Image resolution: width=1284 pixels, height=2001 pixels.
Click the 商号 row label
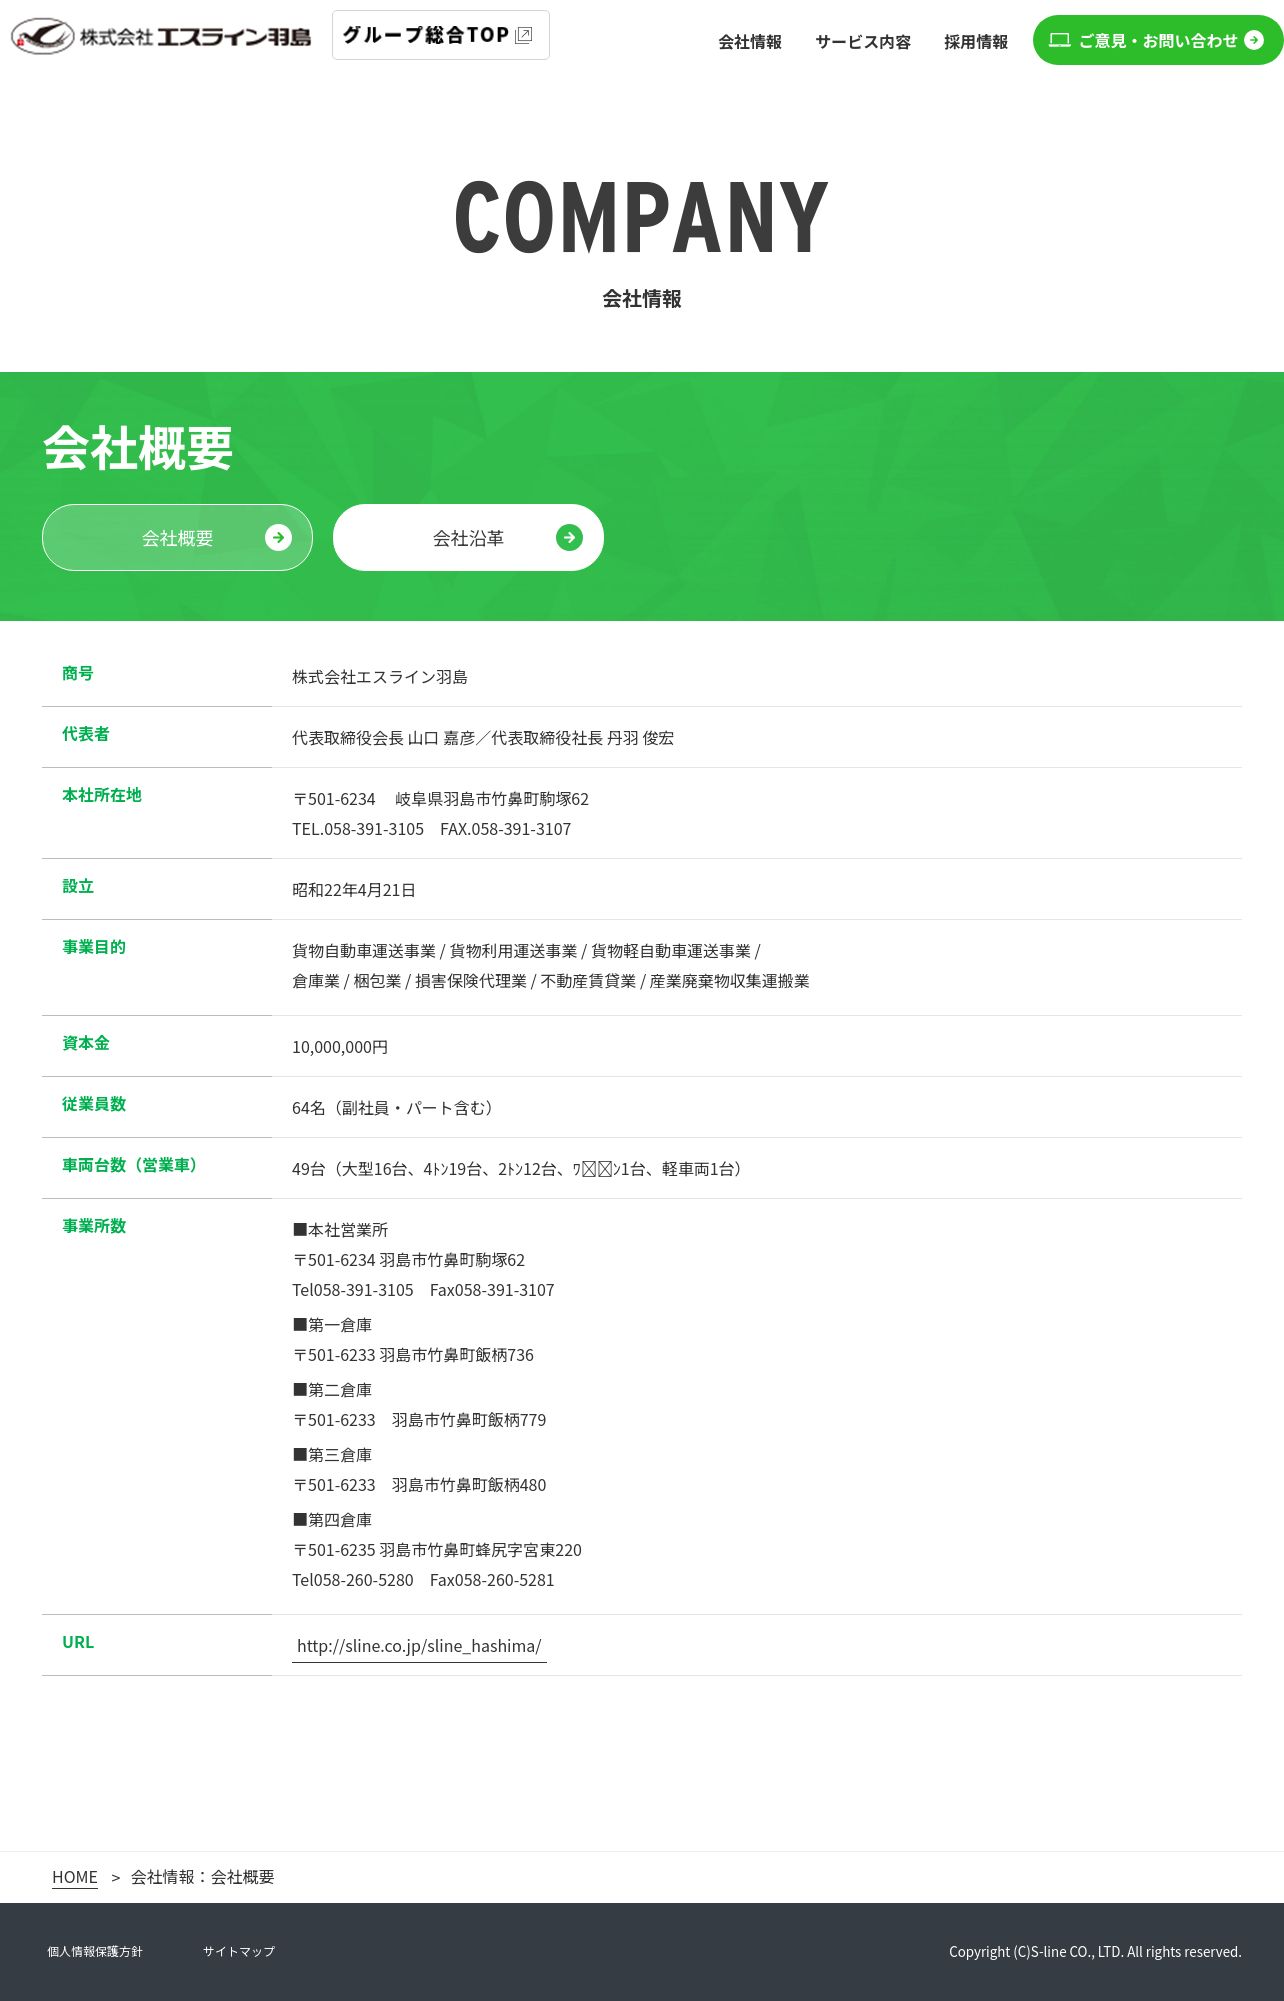pyautogui.click(x=78, y=673)
